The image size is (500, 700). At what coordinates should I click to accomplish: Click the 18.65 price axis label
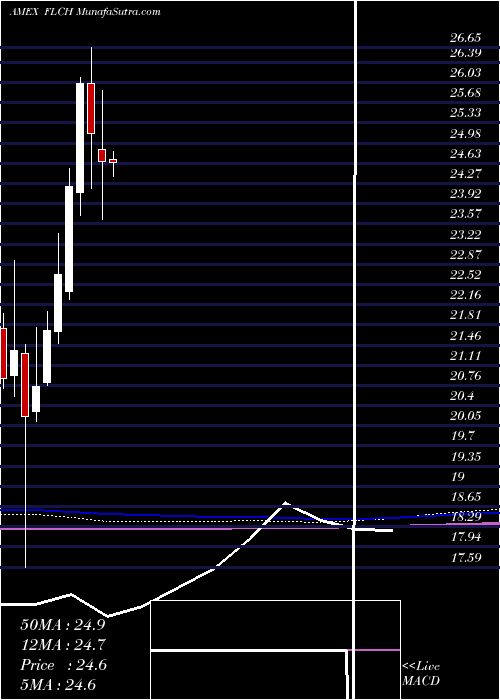pyautogui.click(x=466, y=497)
